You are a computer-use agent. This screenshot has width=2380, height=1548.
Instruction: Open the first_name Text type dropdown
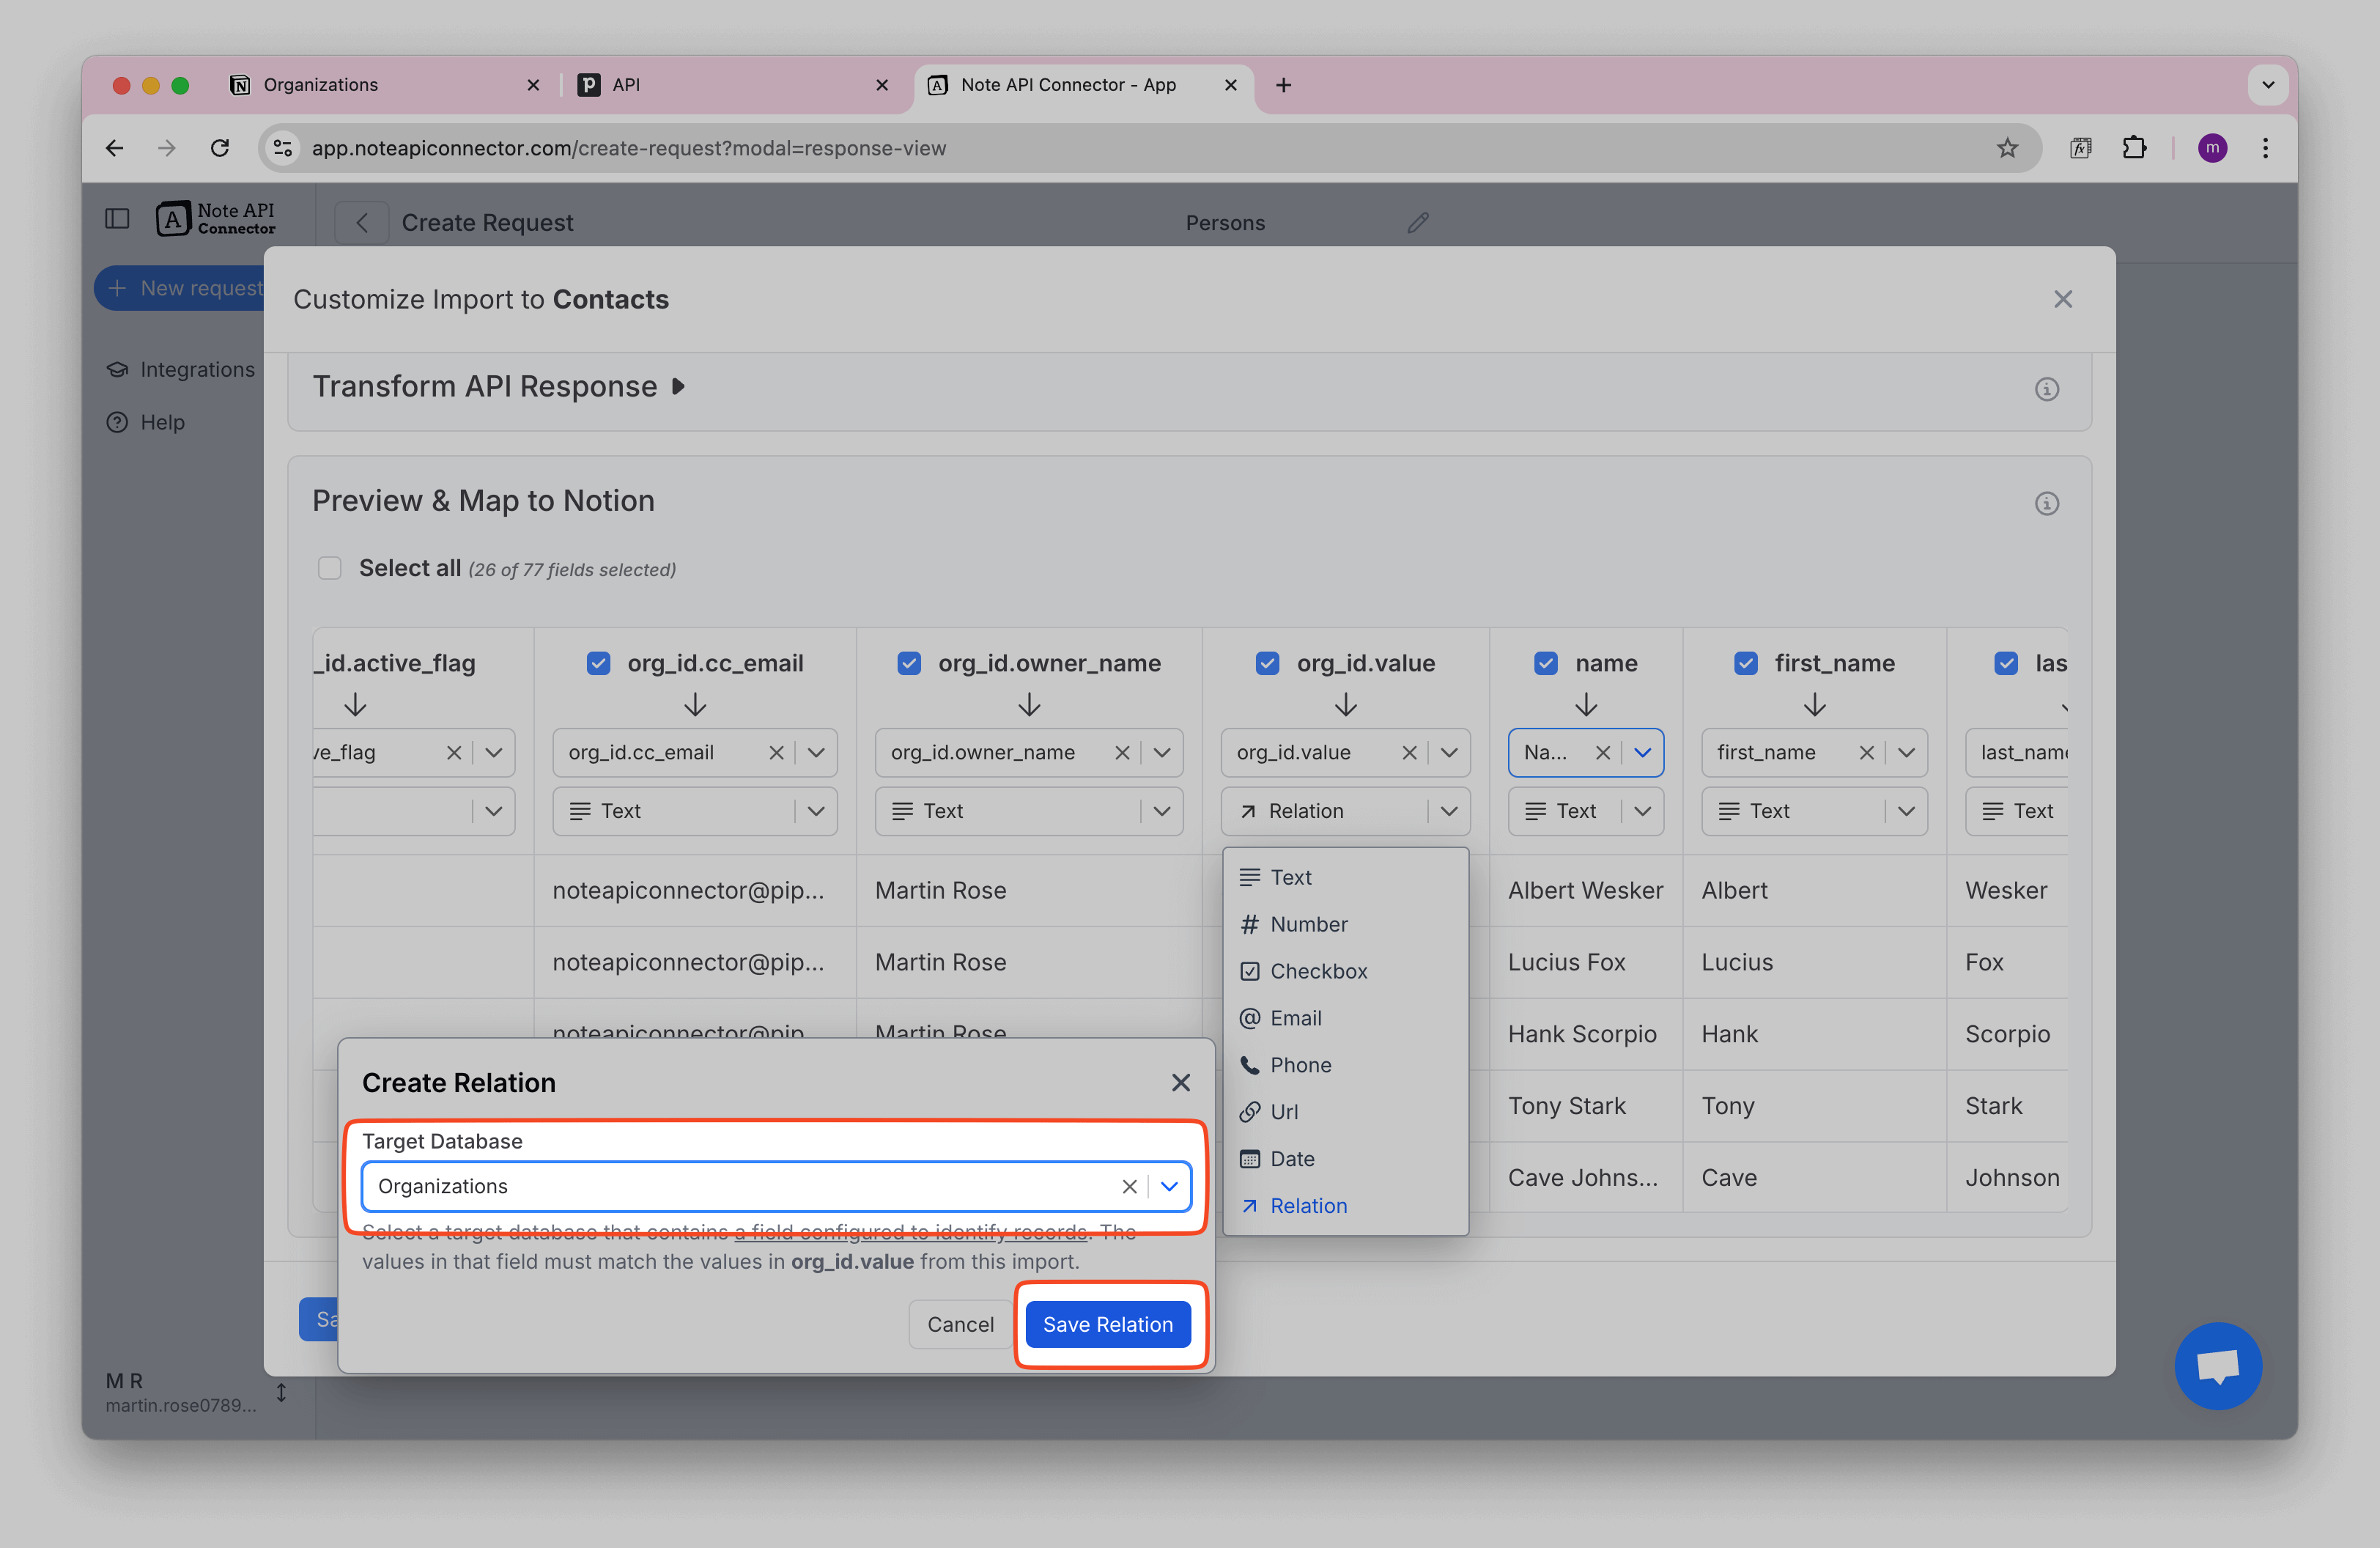click(1905, 811)
